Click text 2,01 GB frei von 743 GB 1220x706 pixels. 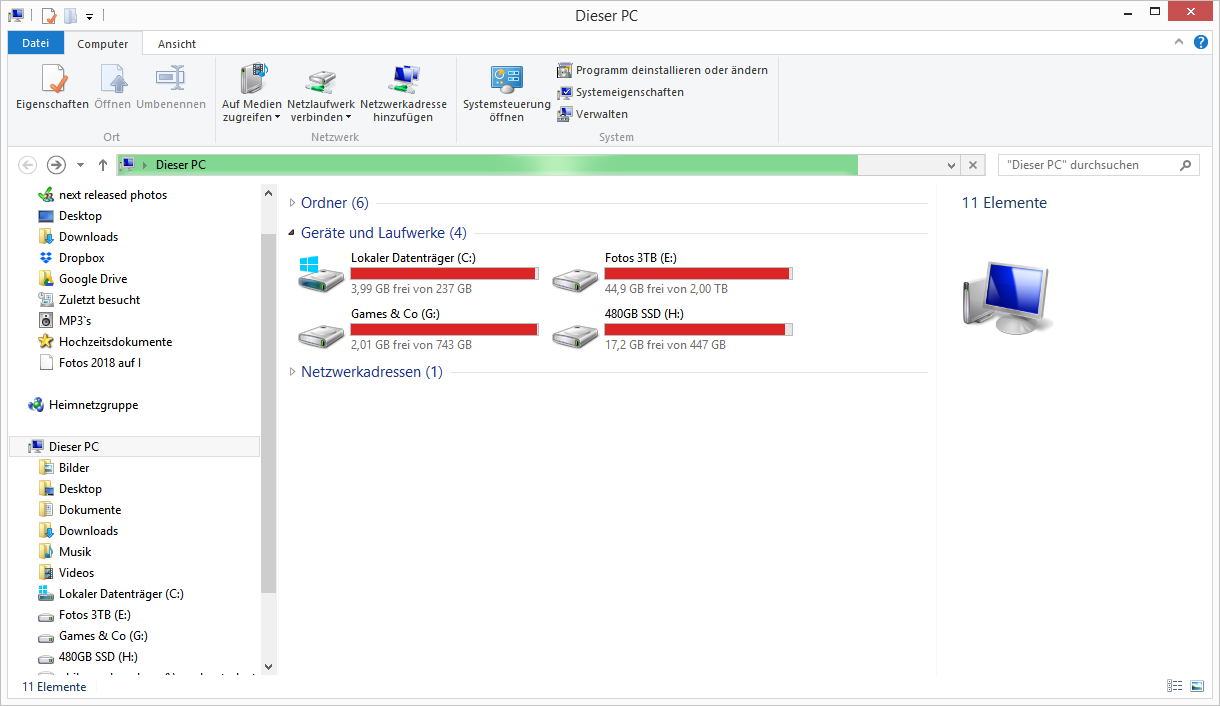click(411, 345)
